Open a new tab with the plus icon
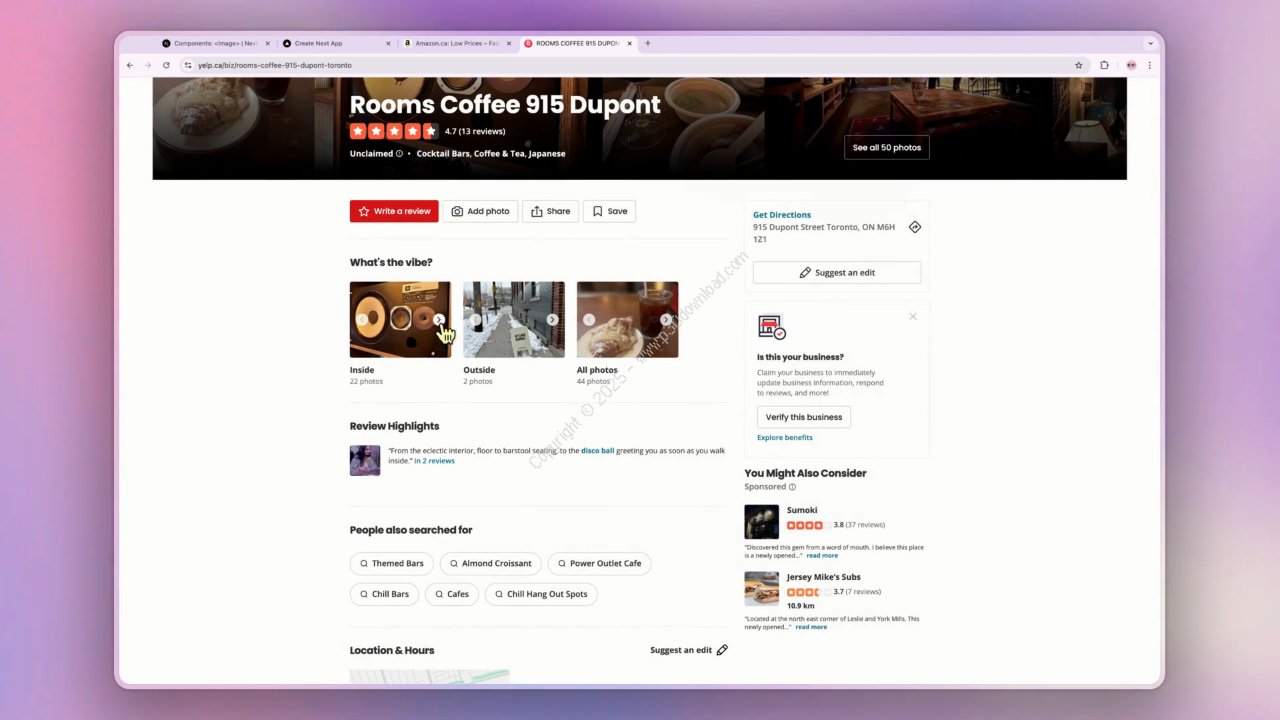 click(648, 43)
